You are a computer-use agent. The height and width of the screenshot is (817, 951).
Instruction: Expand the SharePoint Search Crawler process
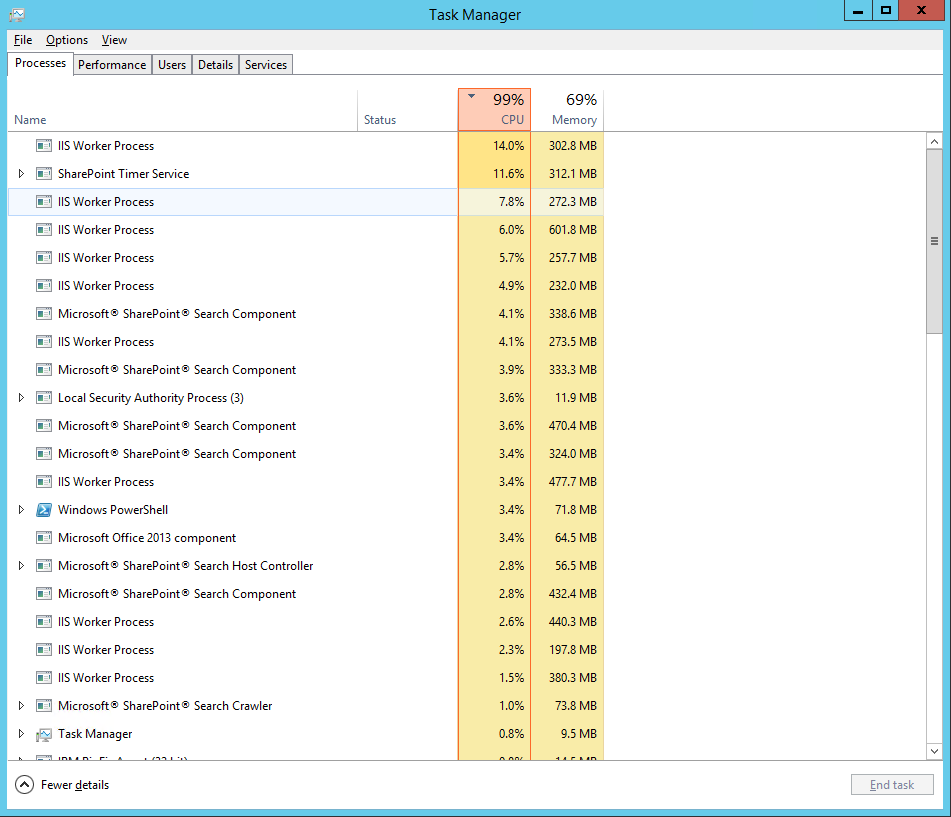pyautogui.click(x=21, y=706)
